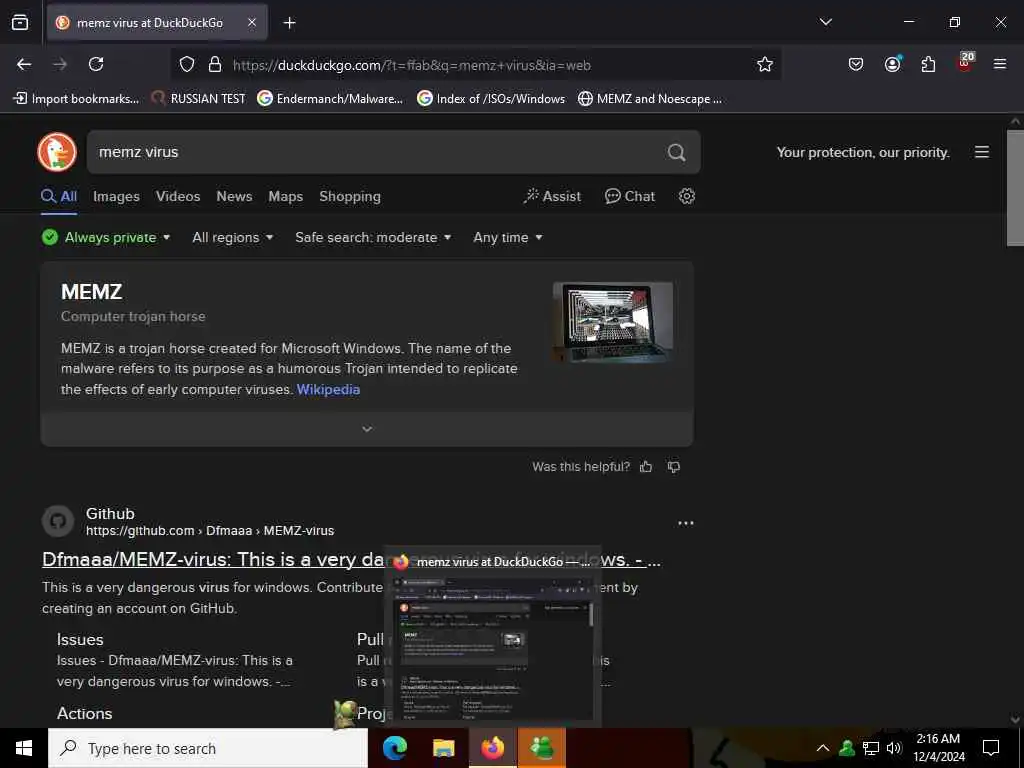The image size is (1024, 768).
Task: Open the Issues sublink
Action: [x=80, y=639]
